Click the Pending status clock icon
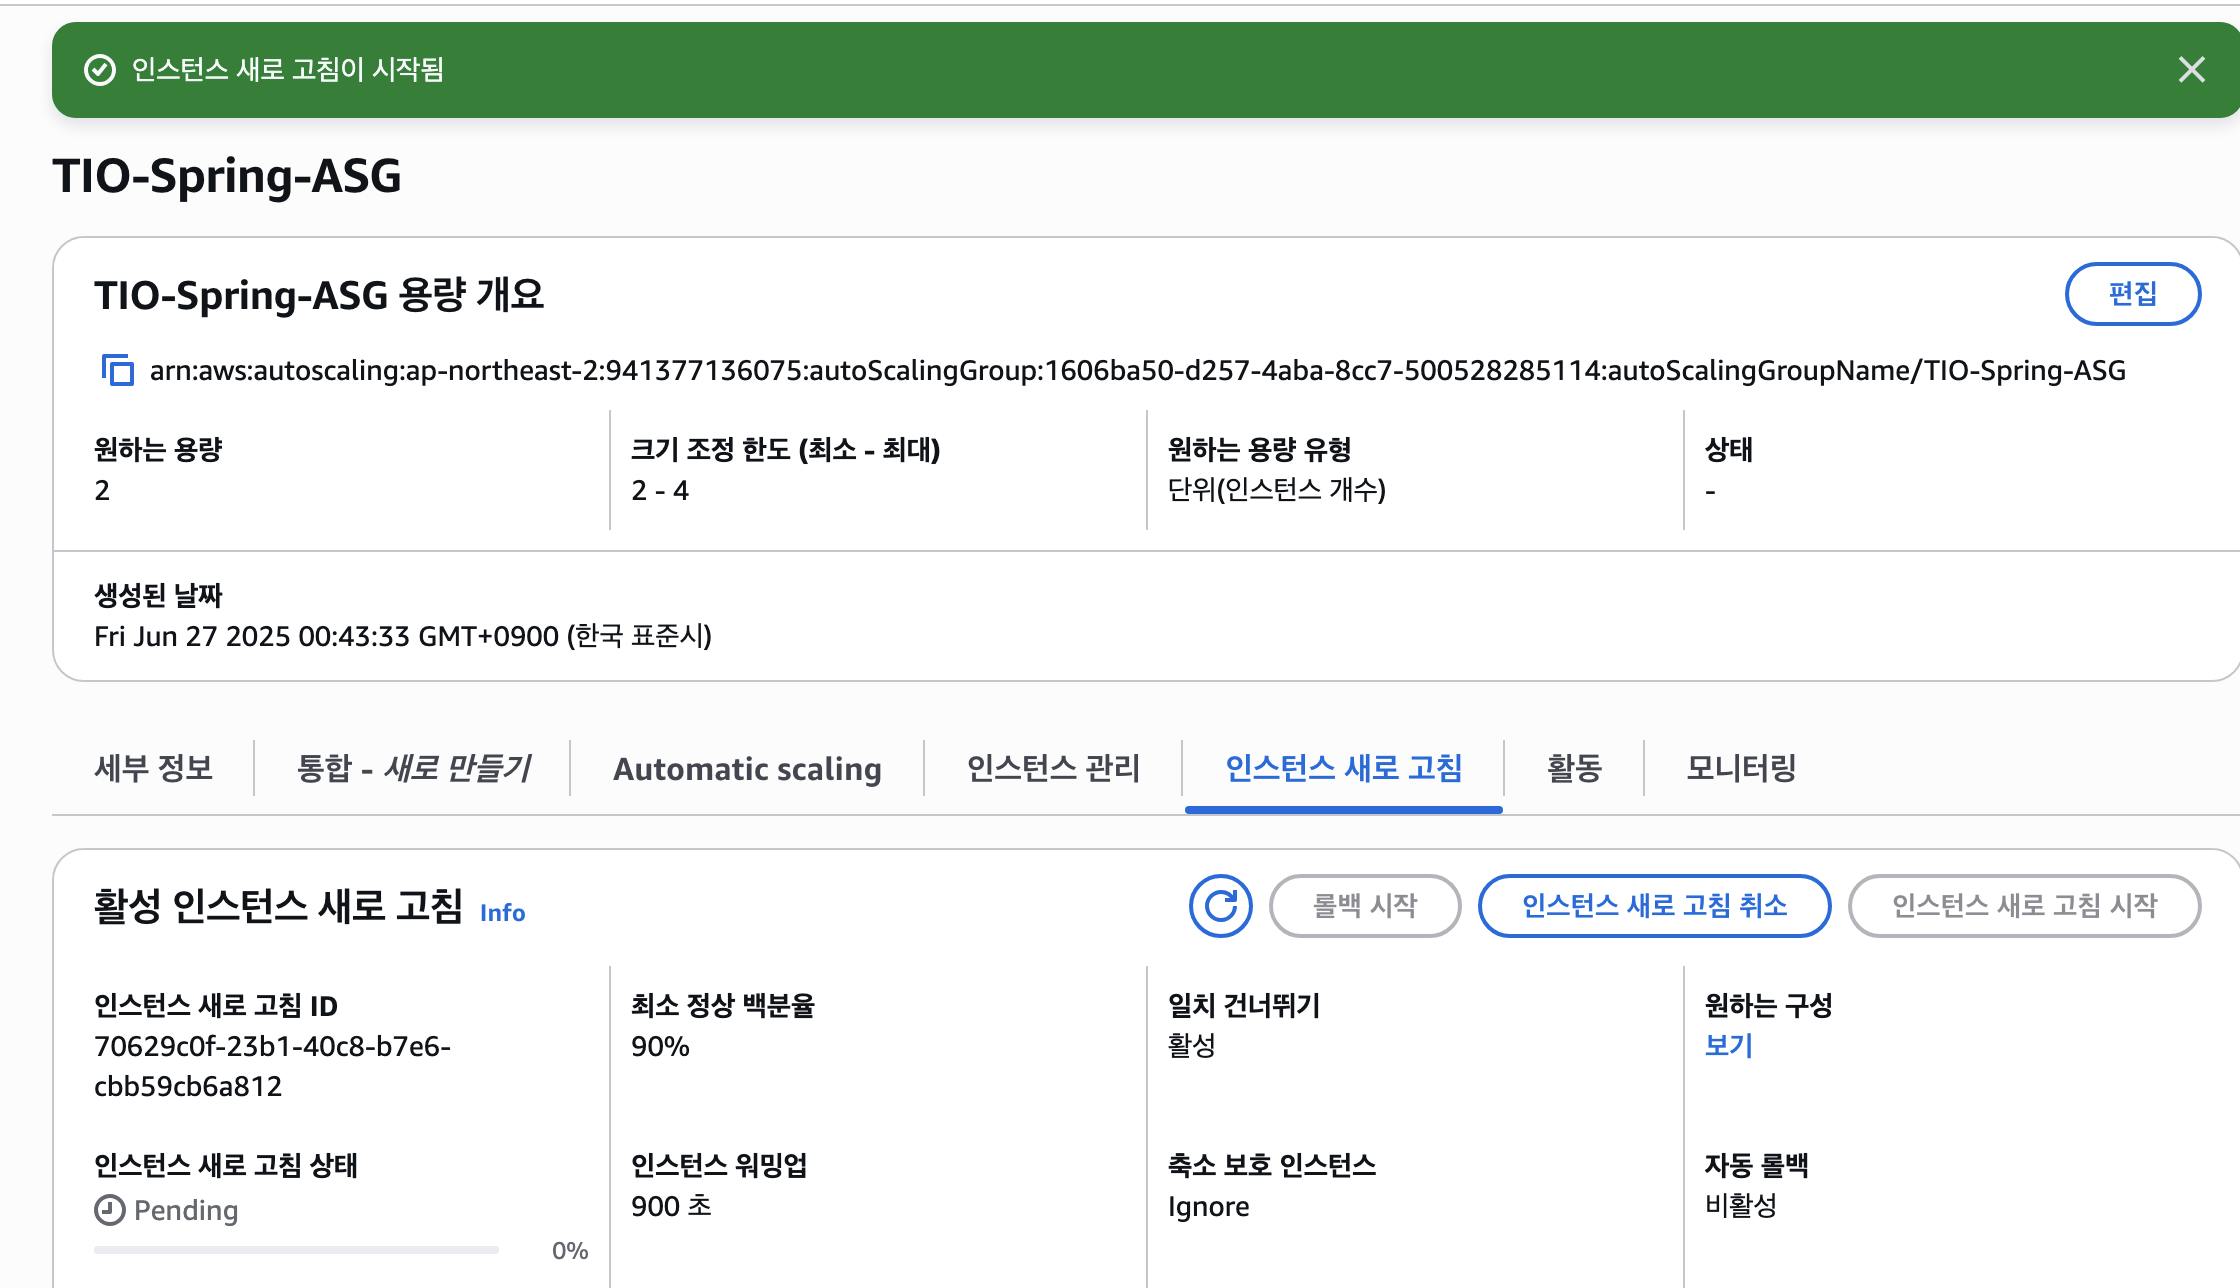The image size is (2240, 1288). tap(109, 1210)
